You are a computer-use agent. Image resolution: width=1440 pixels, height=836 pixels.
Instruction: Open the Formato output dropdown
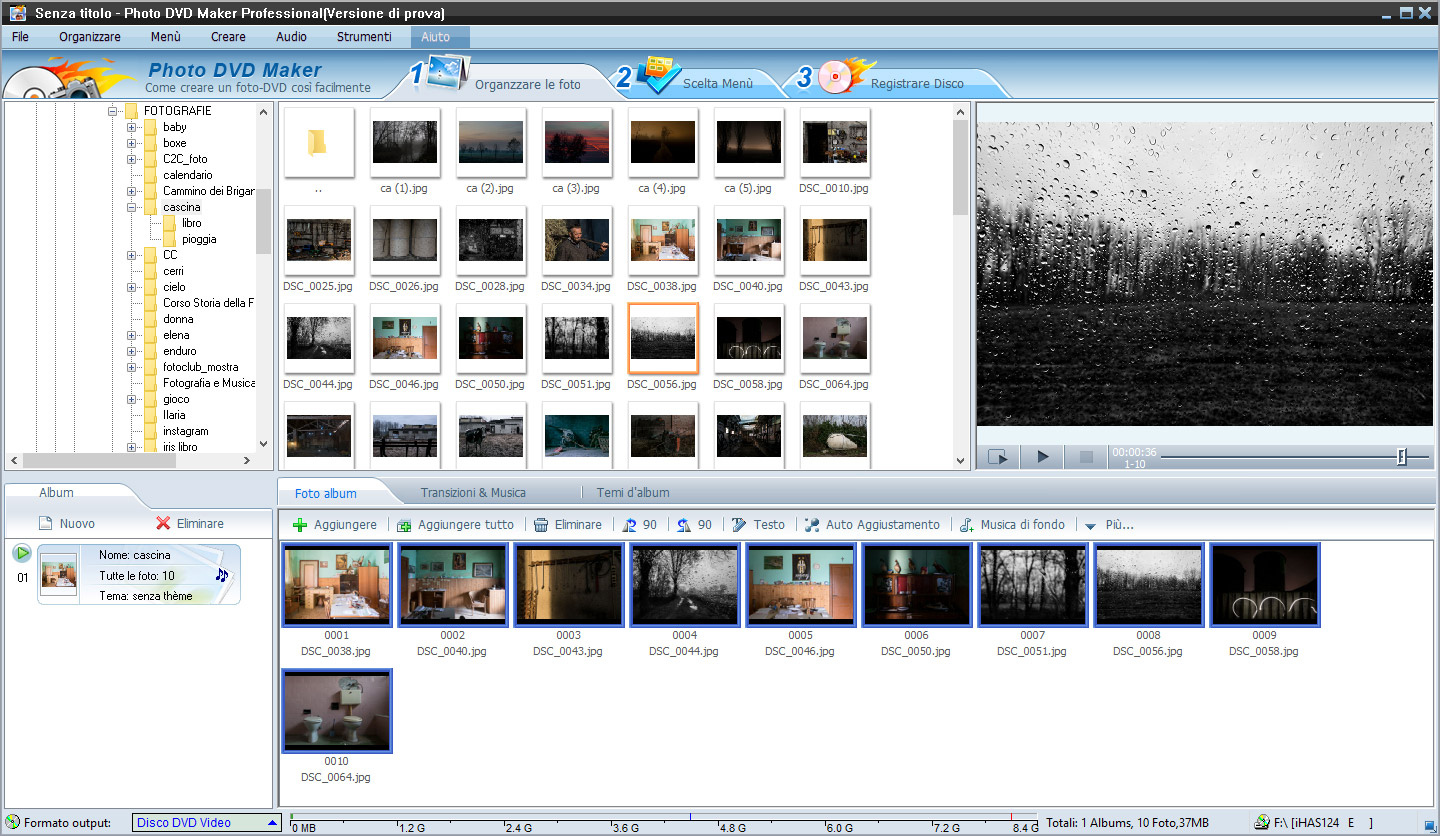click(273, 823)
